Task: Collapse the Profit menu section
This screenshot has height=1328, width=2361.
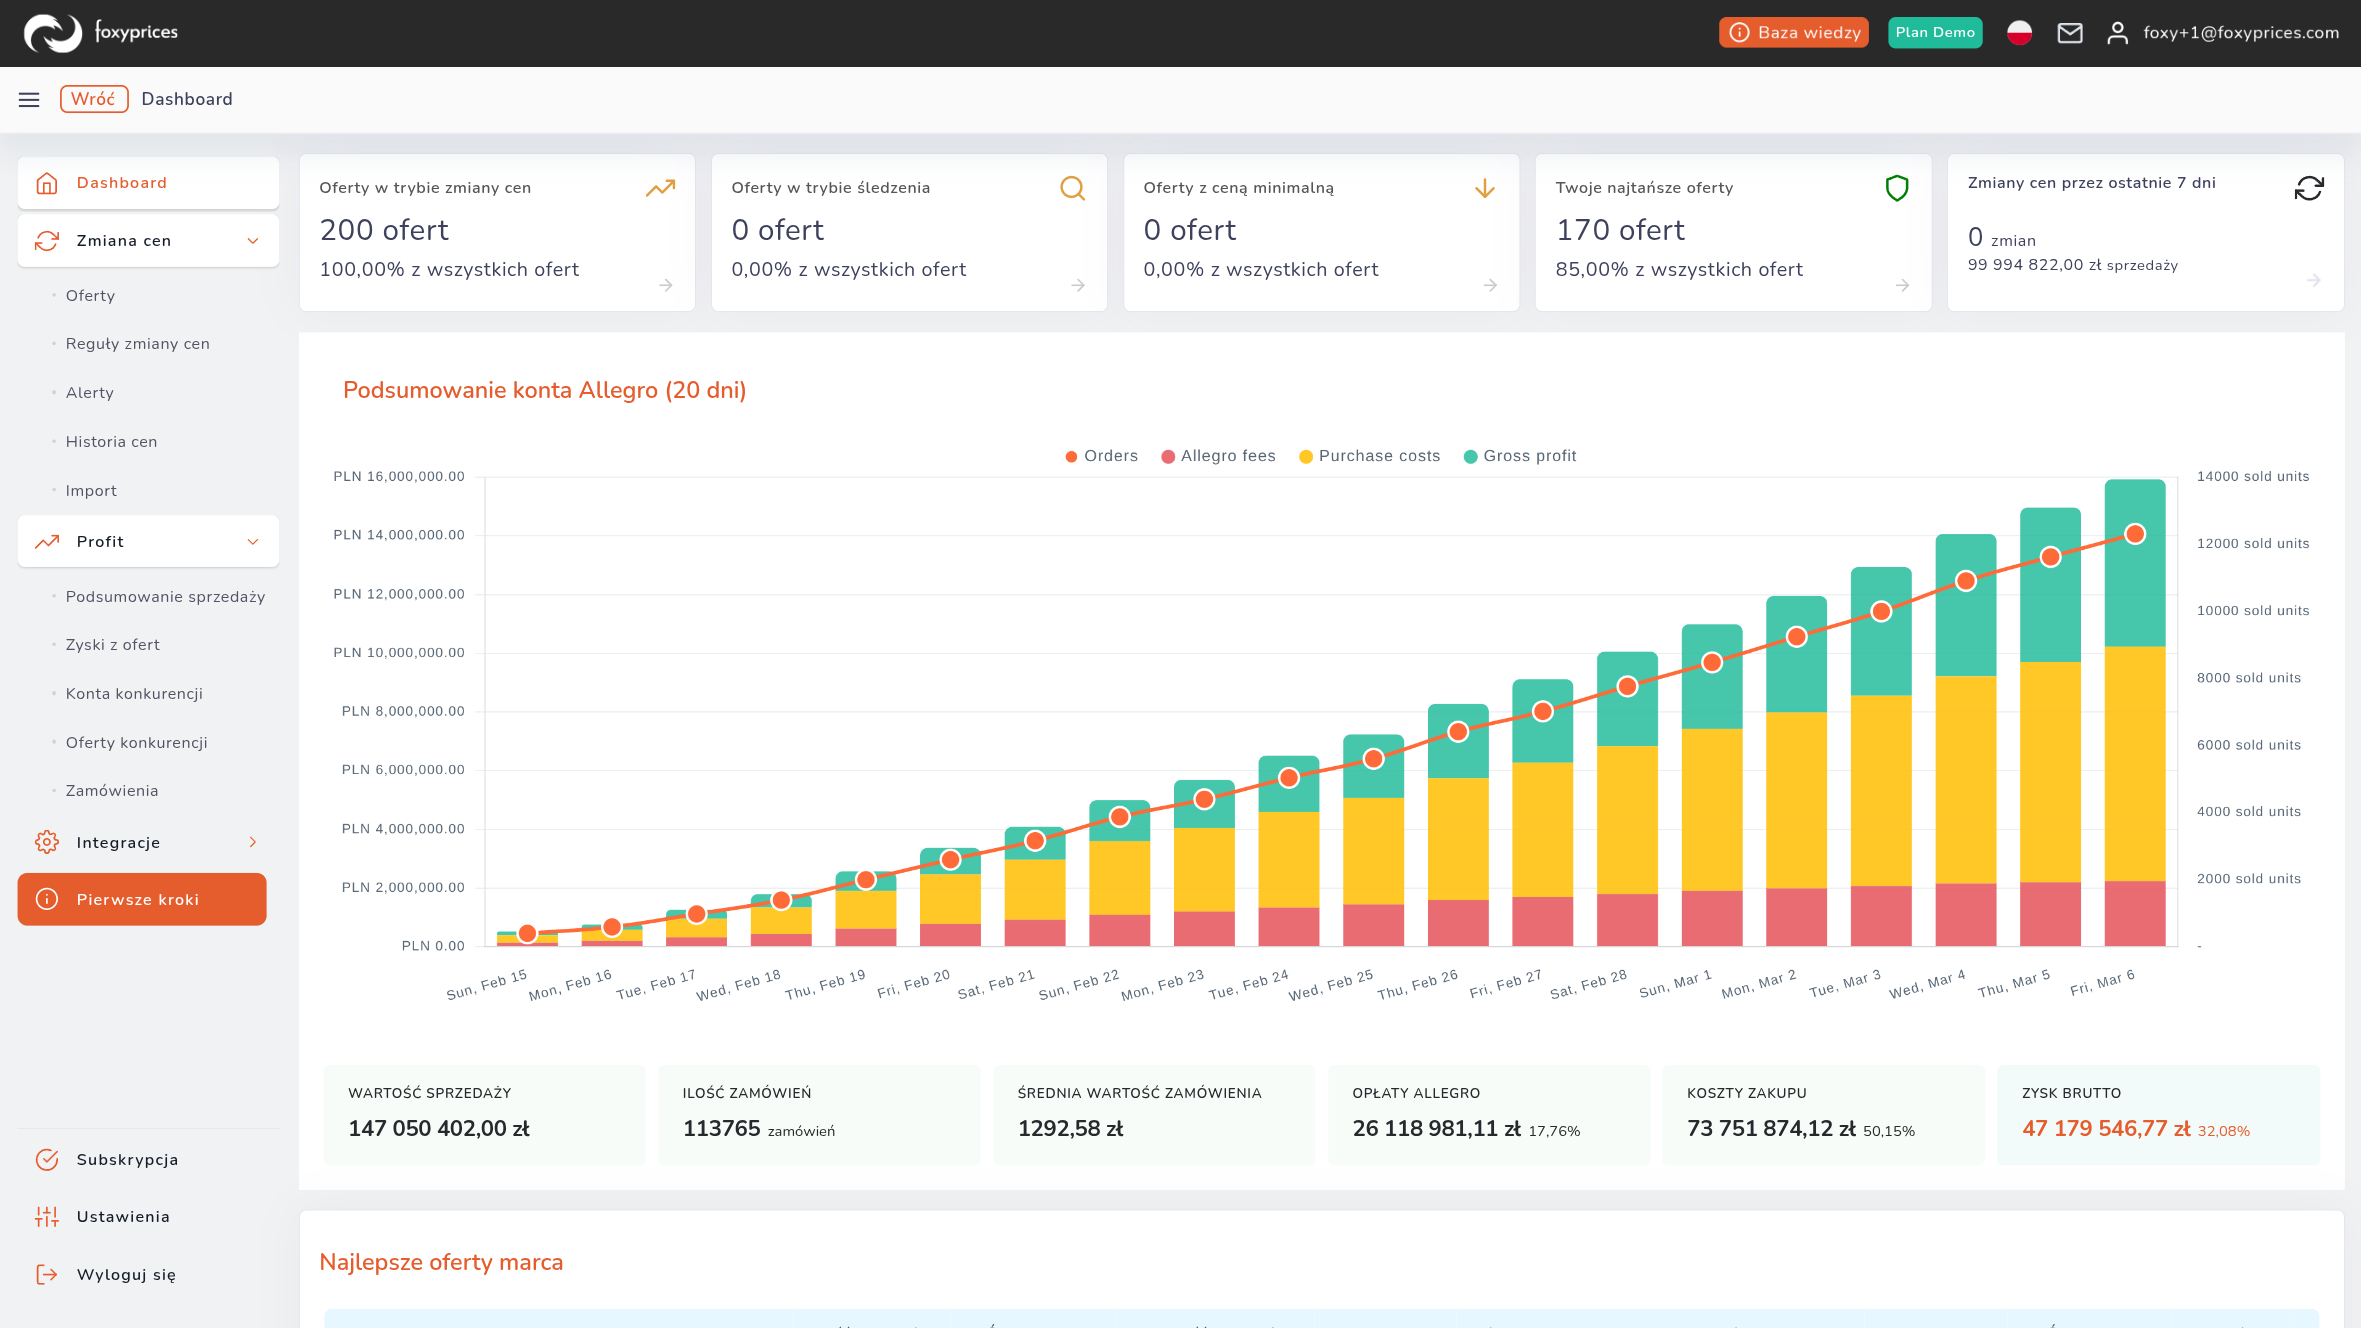Action: click(x=148, y=541)
